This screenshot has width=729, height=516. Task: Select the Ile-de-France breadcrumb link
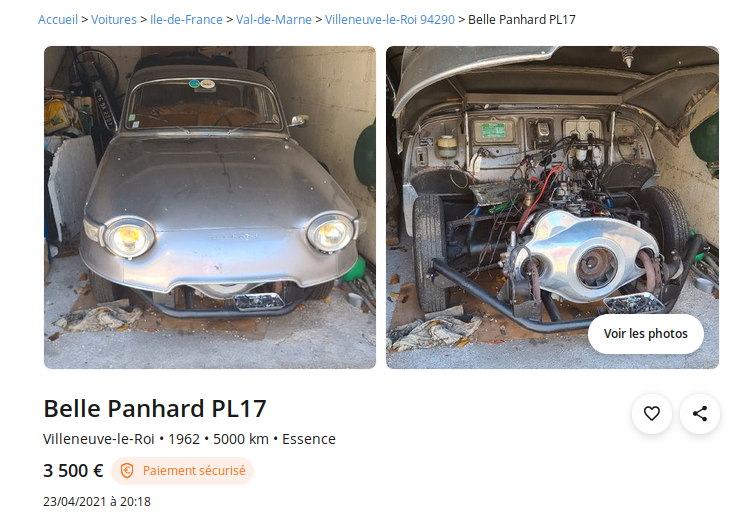(186, 20)
